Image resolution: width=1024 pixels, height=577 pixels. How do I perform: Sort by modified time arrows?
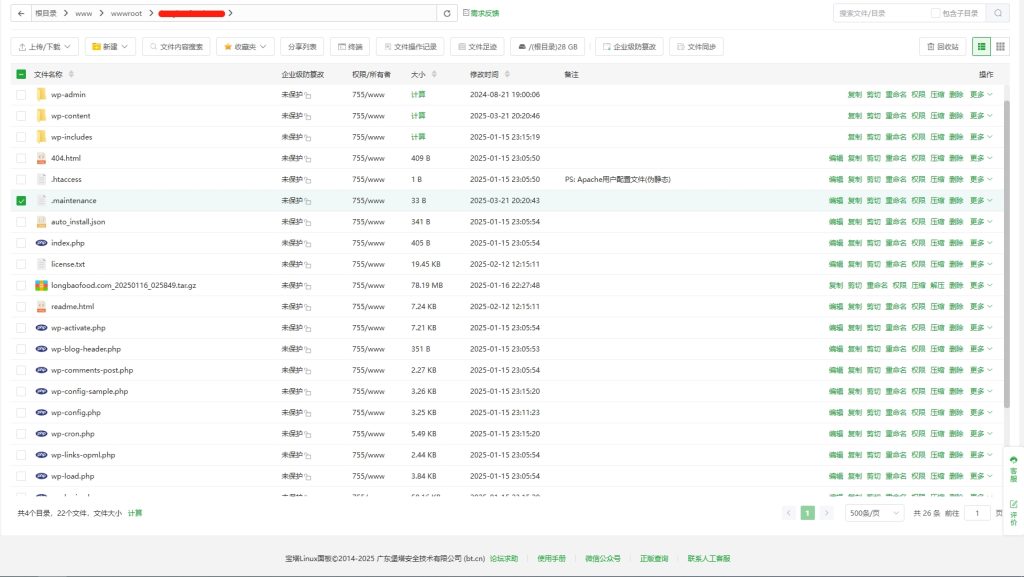point(507,74)
